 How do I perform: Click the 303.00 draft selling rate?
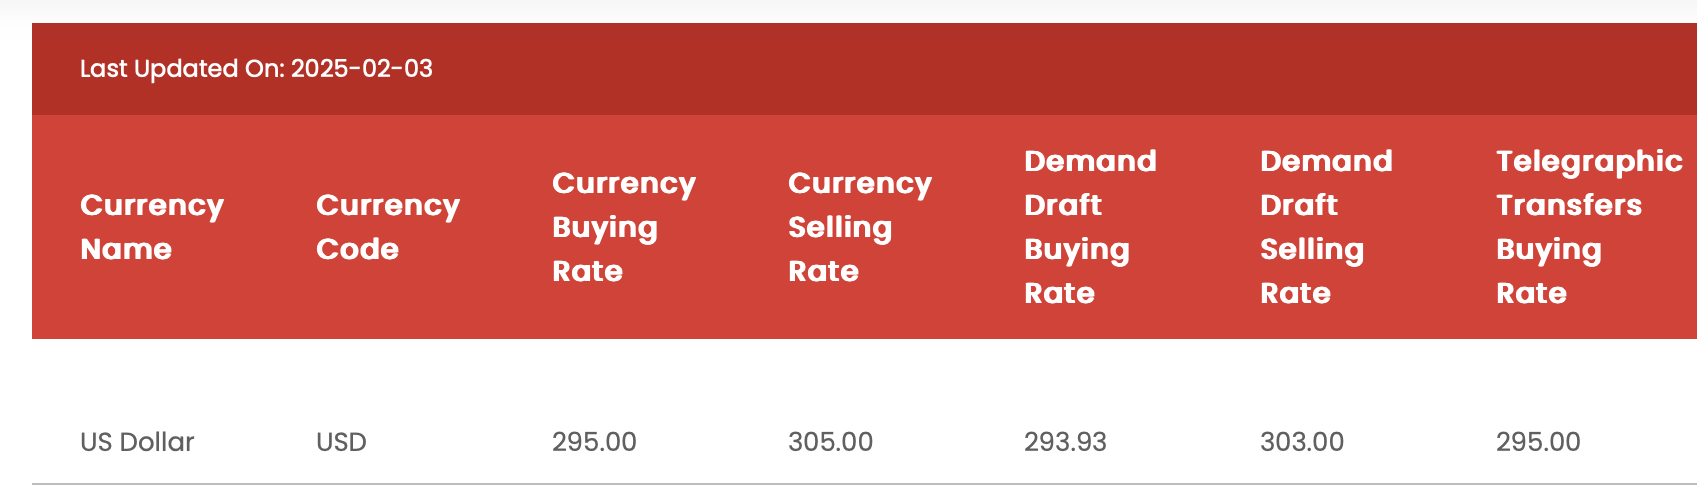(1302, 442)
